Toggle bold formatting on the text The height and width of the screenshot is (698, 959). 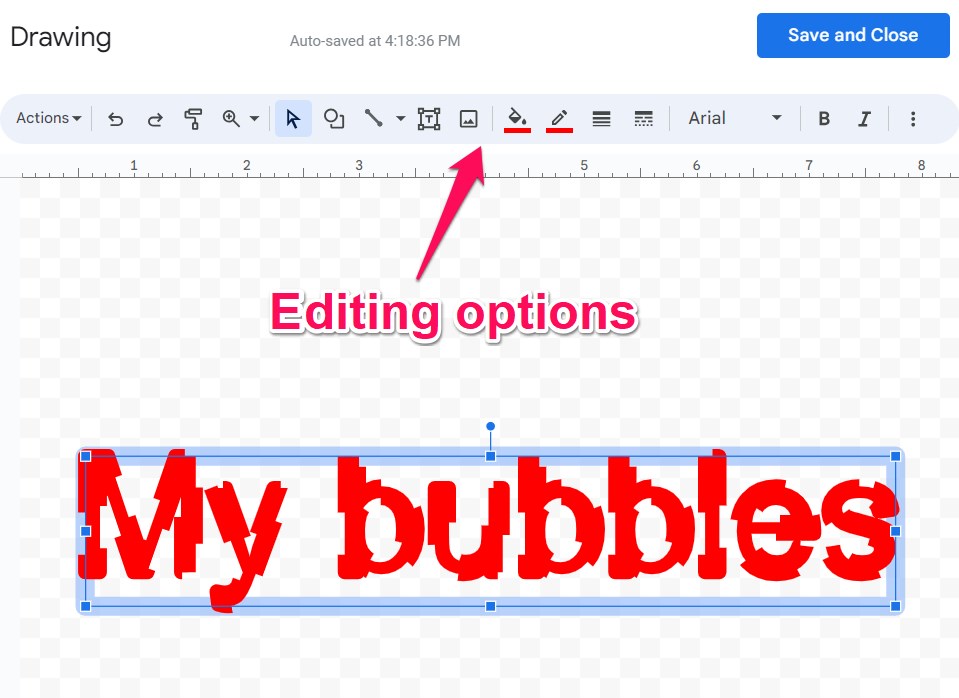point(824,118)
